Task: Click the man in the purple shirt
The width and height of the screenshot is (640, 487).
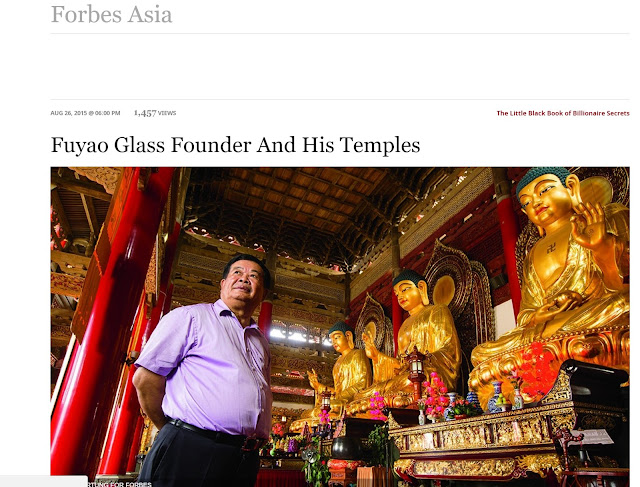Action: tap(204, 371)
